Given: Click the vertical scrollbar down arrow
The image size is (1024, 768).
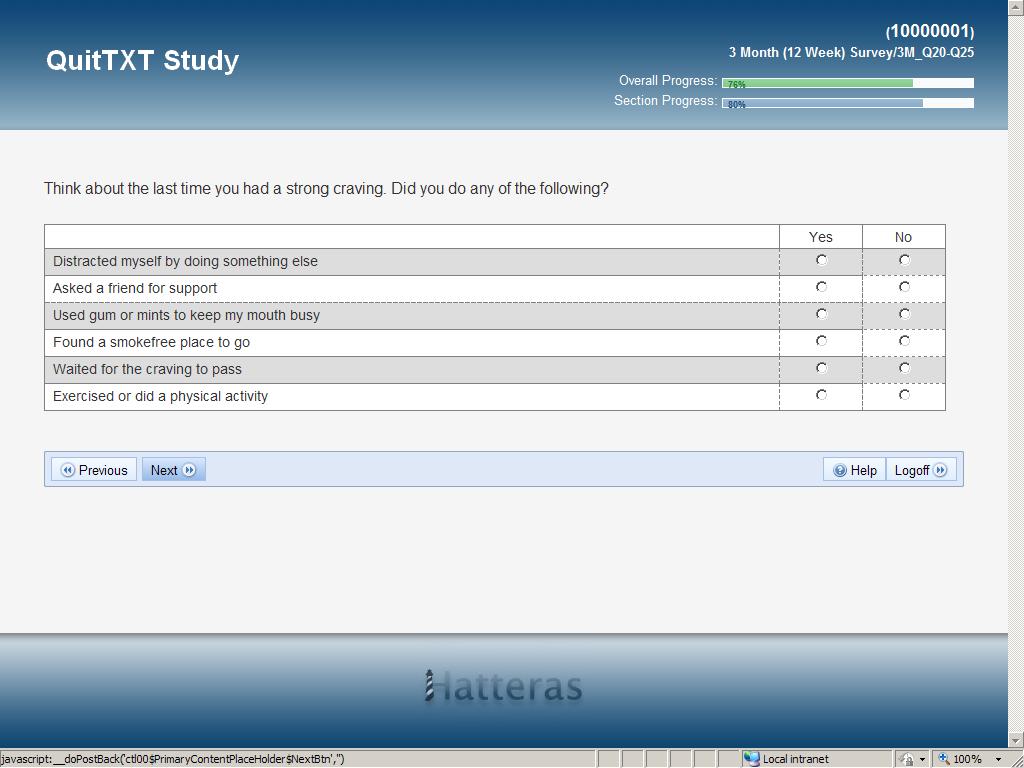Looking at the screenshot, I should [x=1016, y=741].
